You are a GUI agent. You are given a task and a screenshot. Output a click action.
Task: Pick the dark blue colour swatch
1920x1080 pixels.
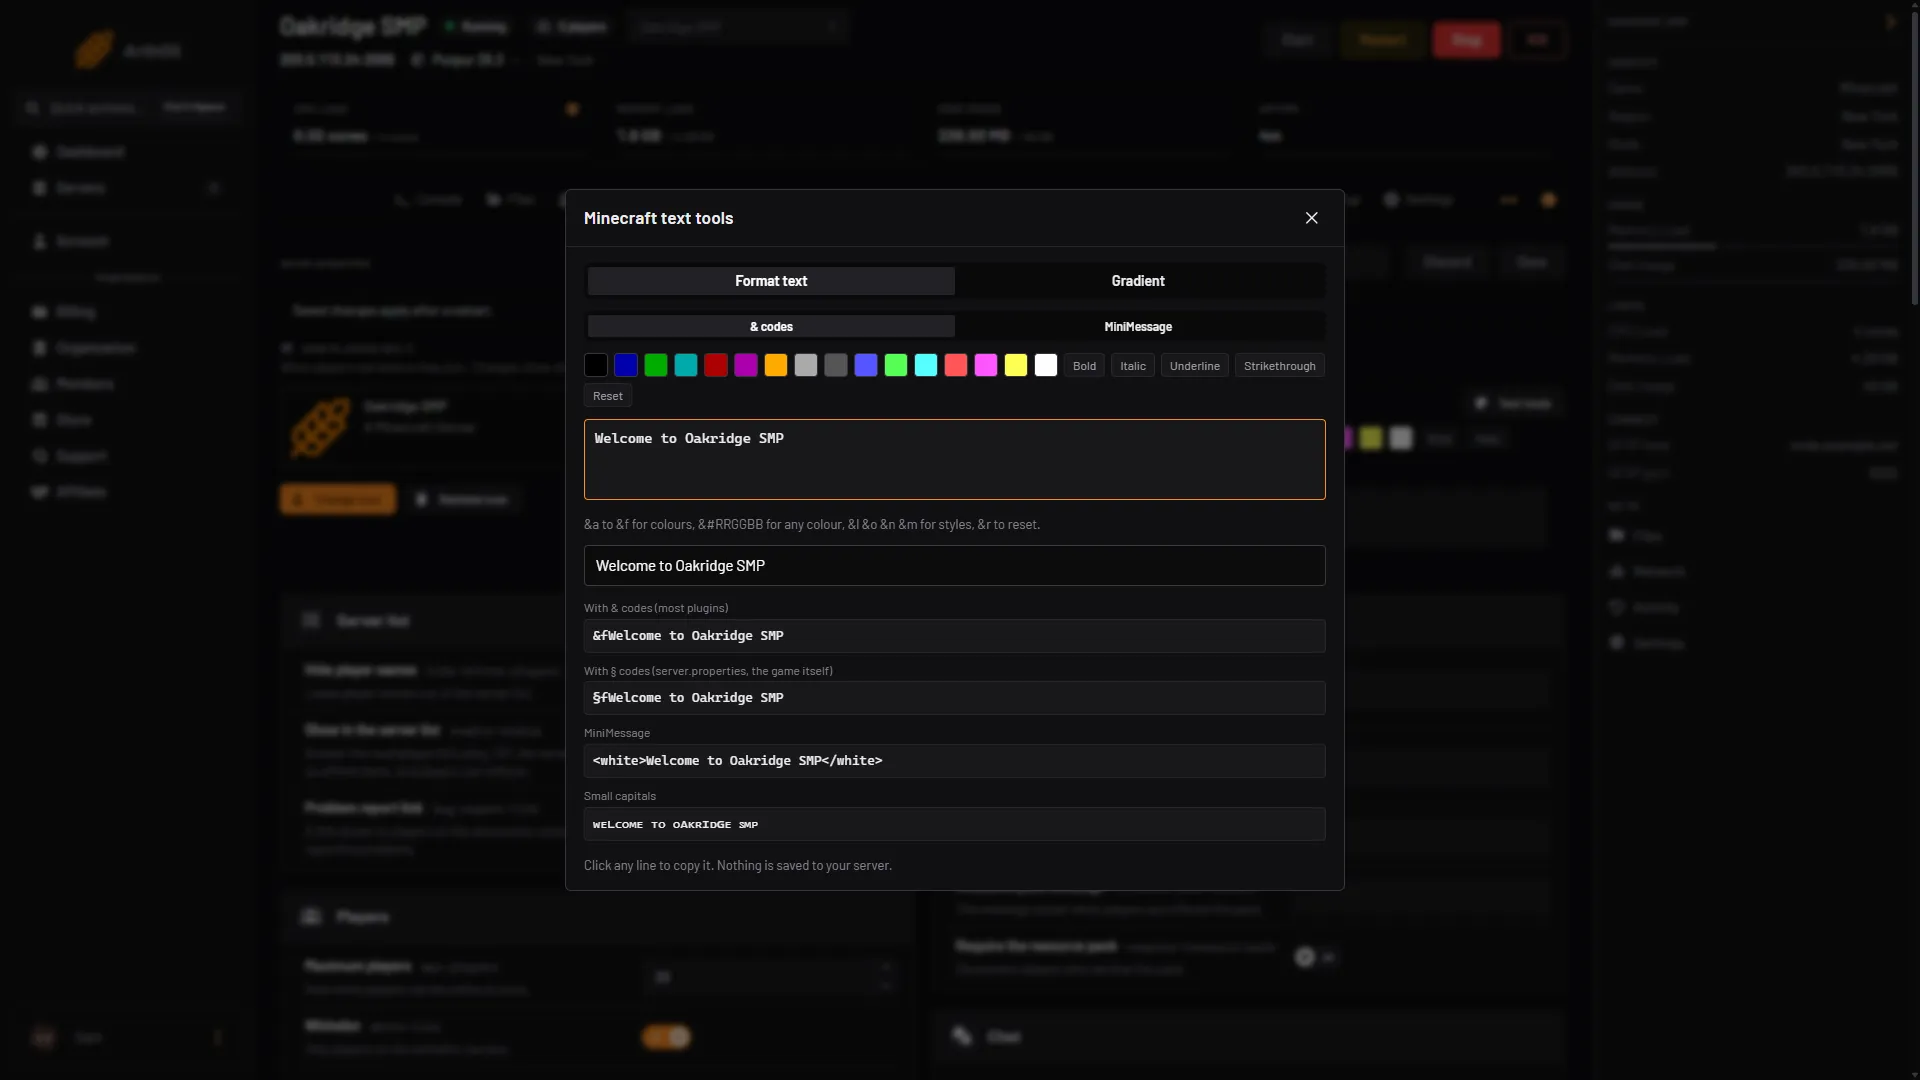pyautogui.click(x=626, y=366)
